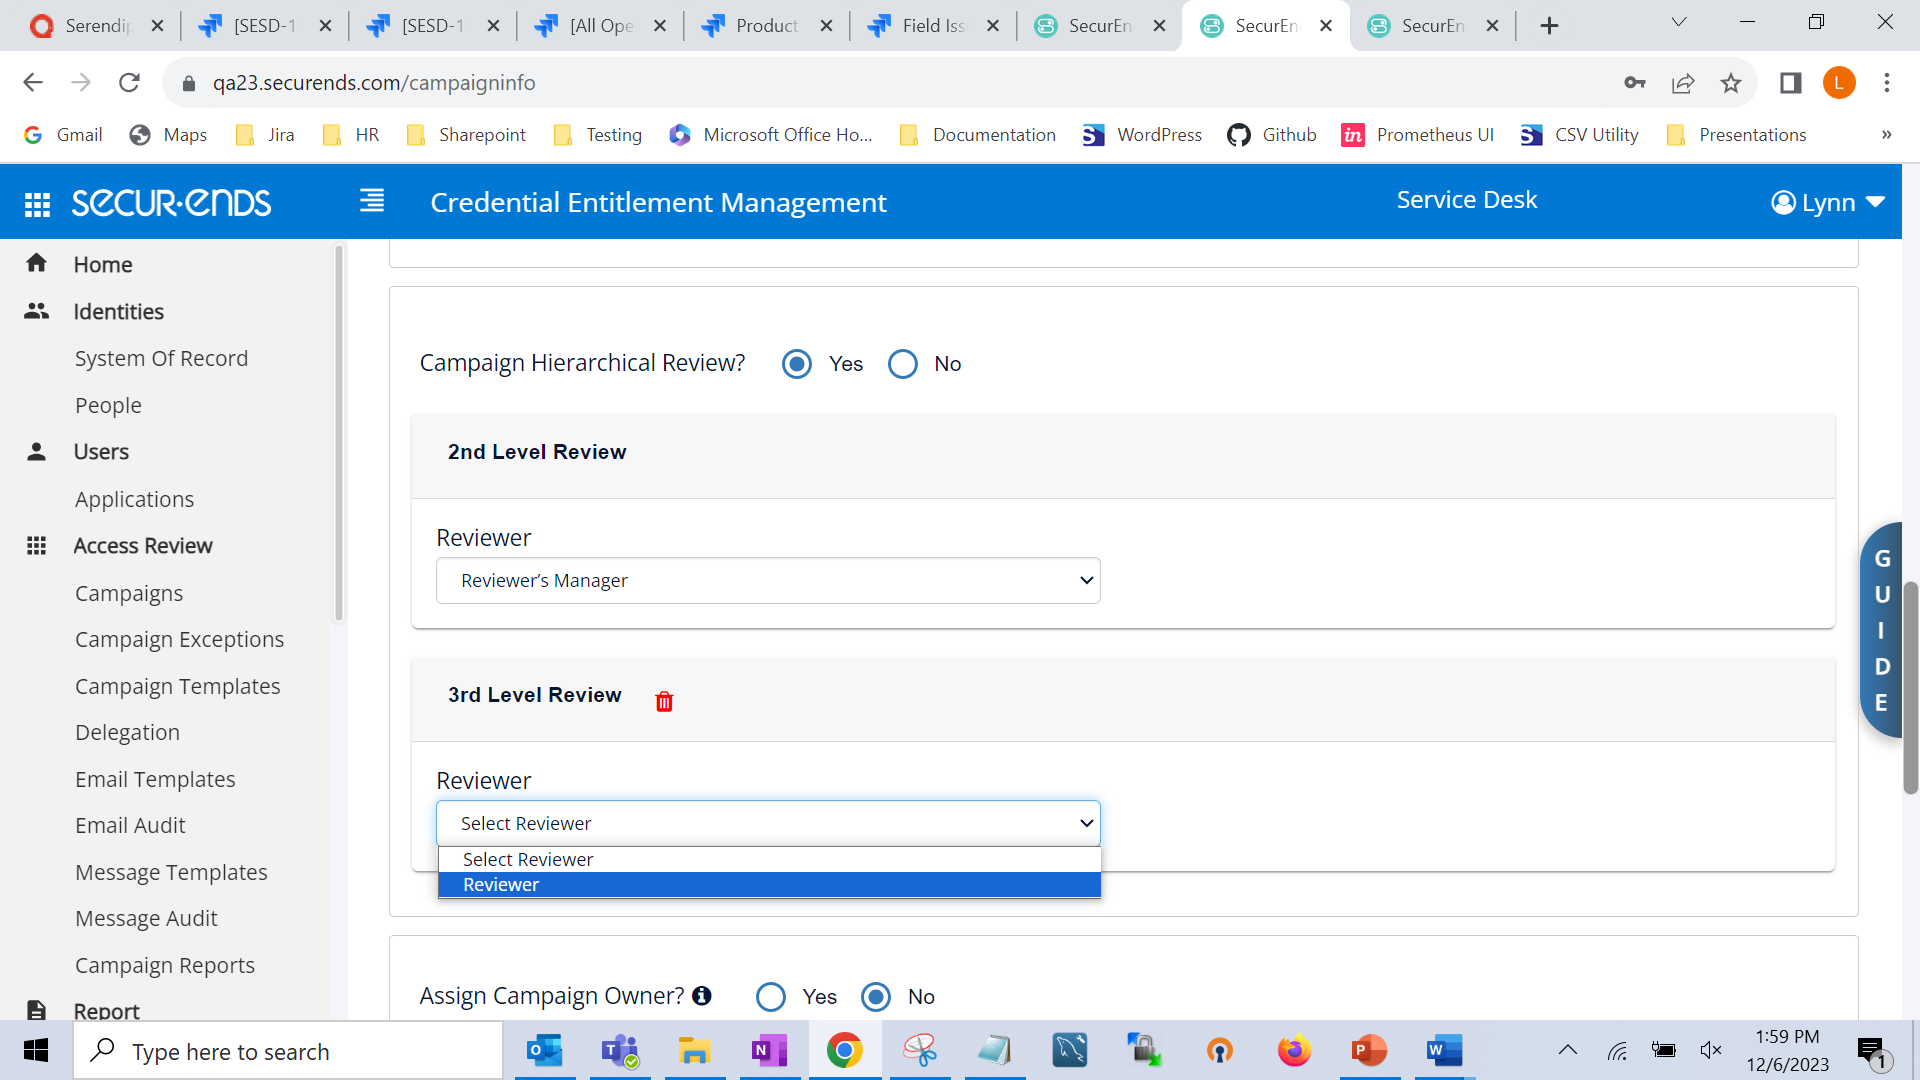Viewport: 1920px width, 1080px height.
Task: Delete the 3rd Level Review via trash icon
Action: click(664, 701)
